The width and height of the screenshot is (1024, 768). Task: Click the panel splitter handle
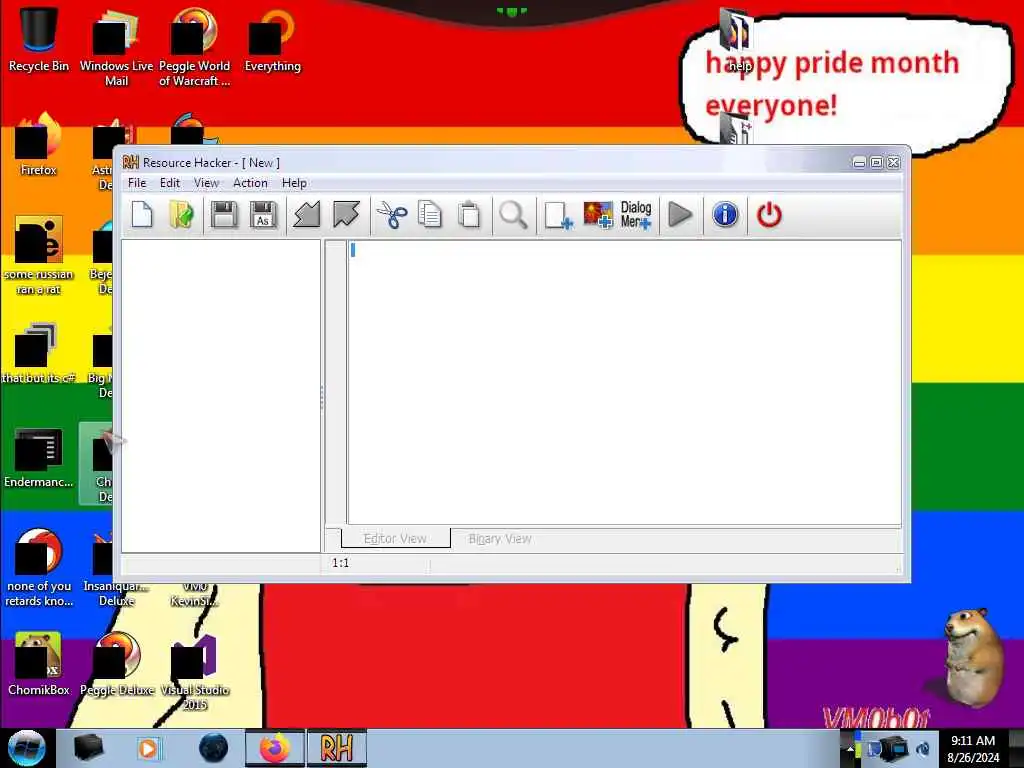click(322, 396)
